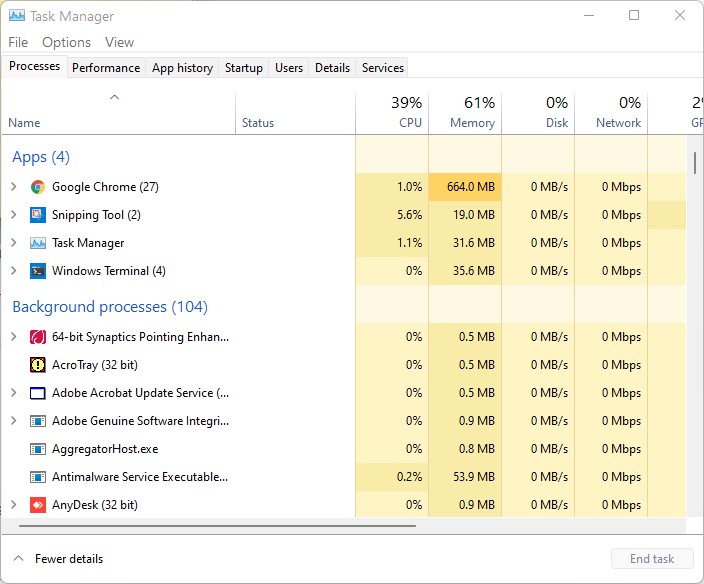Click the Task Manager title bar icon

coord(17,16)
